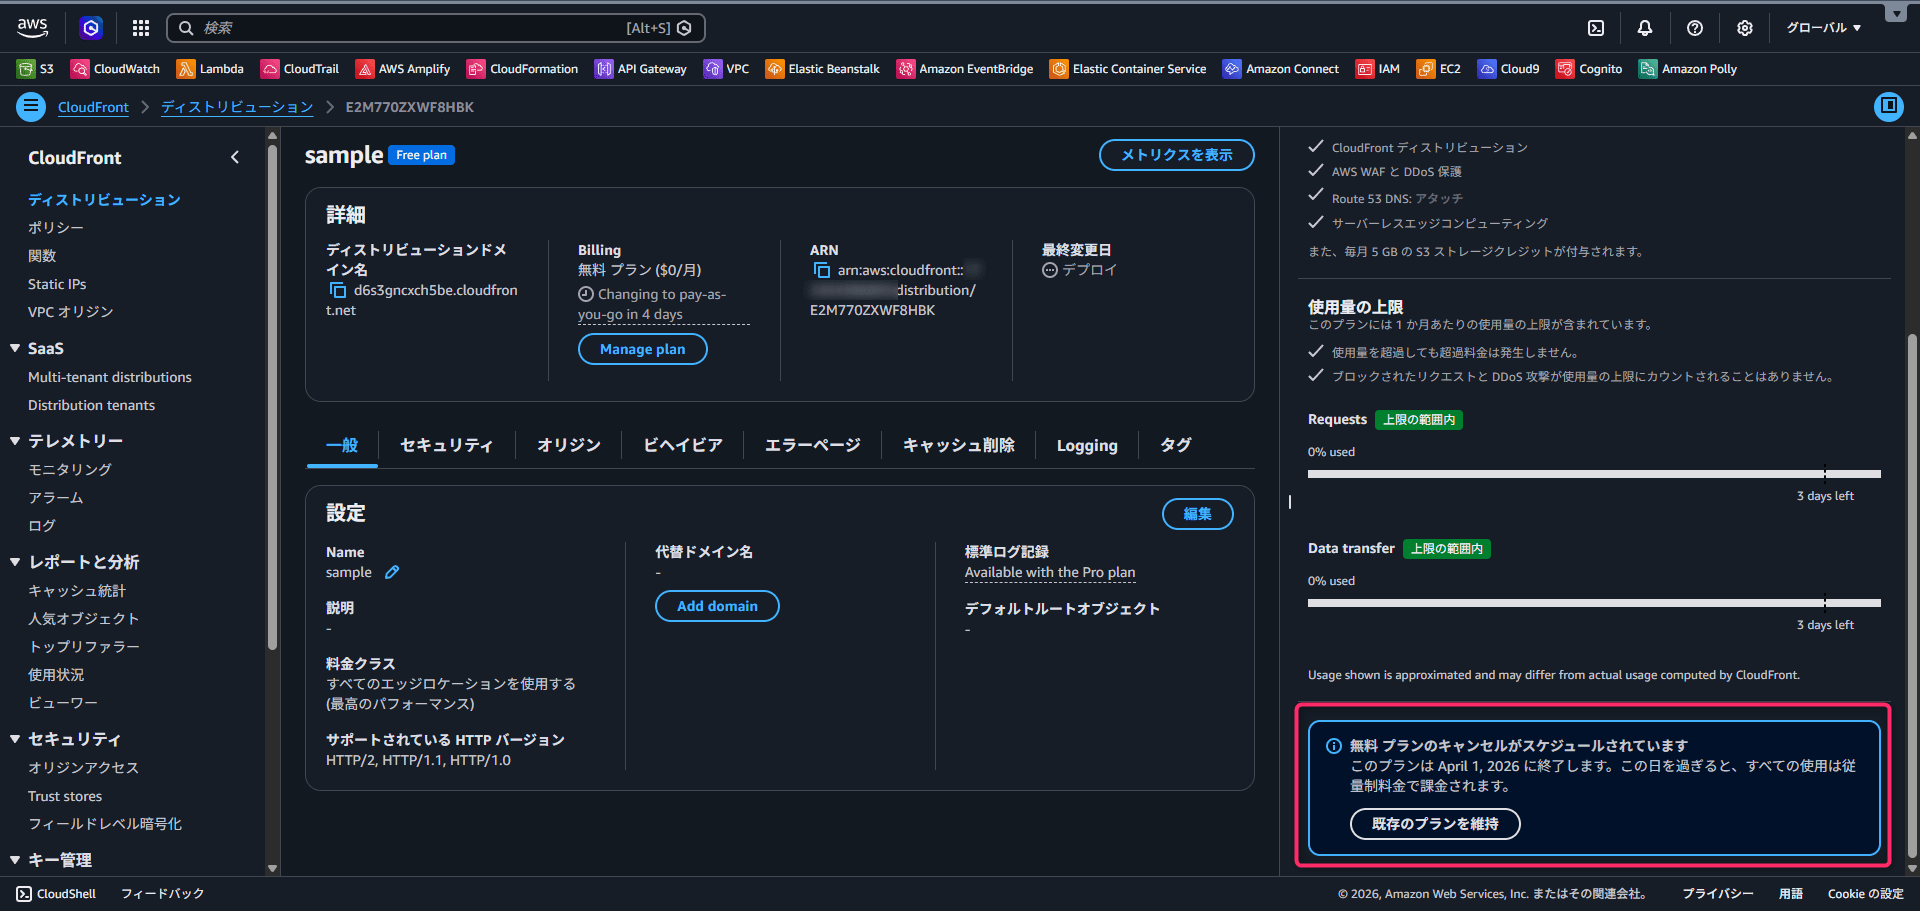Viewport: 1920px width, 911px height.
Task: Copy the ARN value
Action: (822, 270)
